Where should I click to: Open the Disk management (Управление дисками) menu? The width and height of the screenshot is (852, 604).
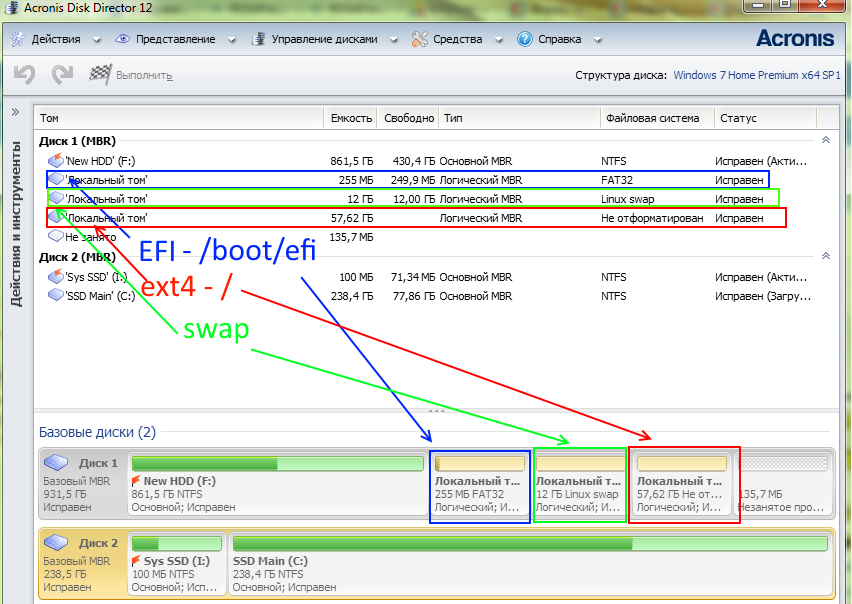point(324,39)
